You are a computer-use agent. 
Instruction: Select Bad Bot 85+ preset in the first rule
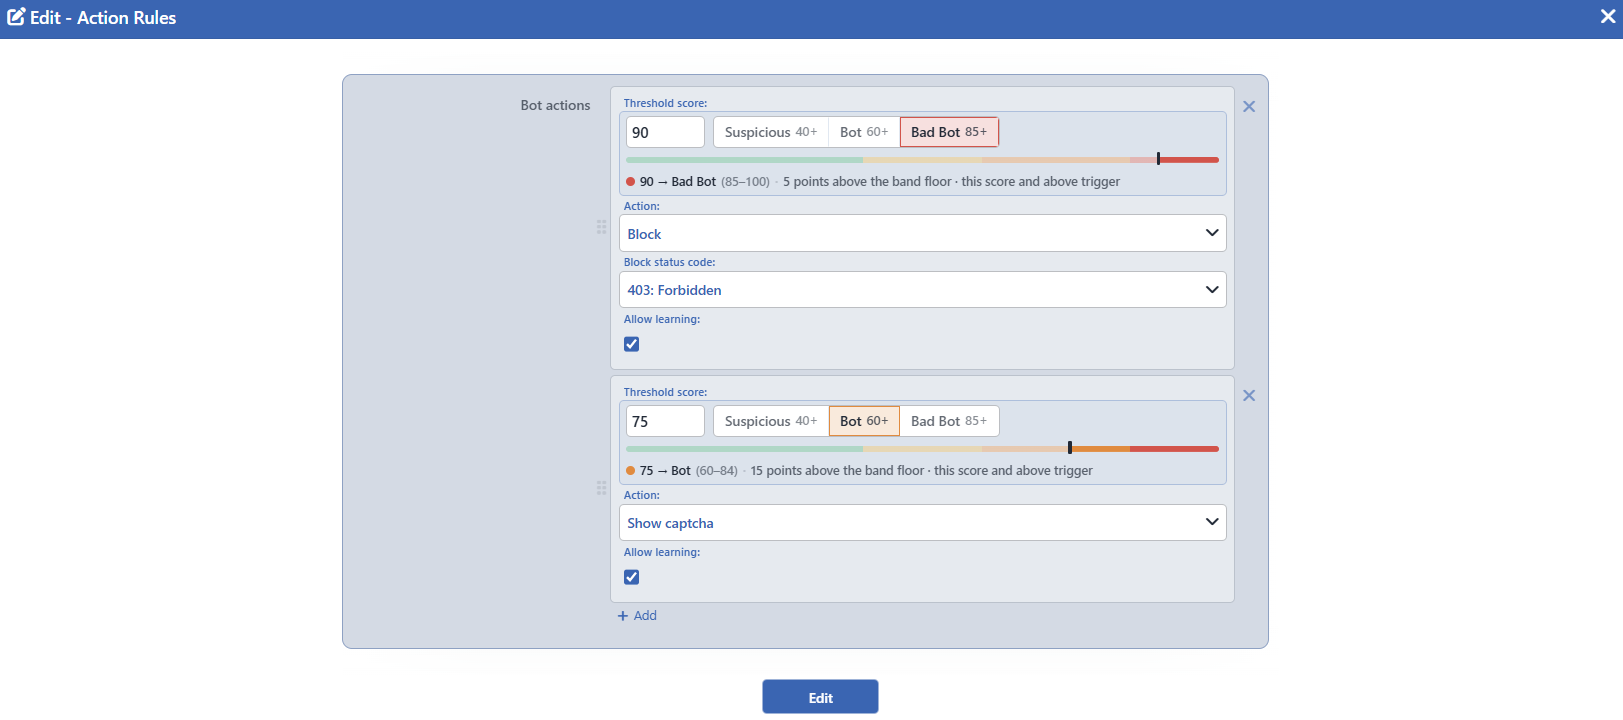pyautogui.click(x=949, y=132)
